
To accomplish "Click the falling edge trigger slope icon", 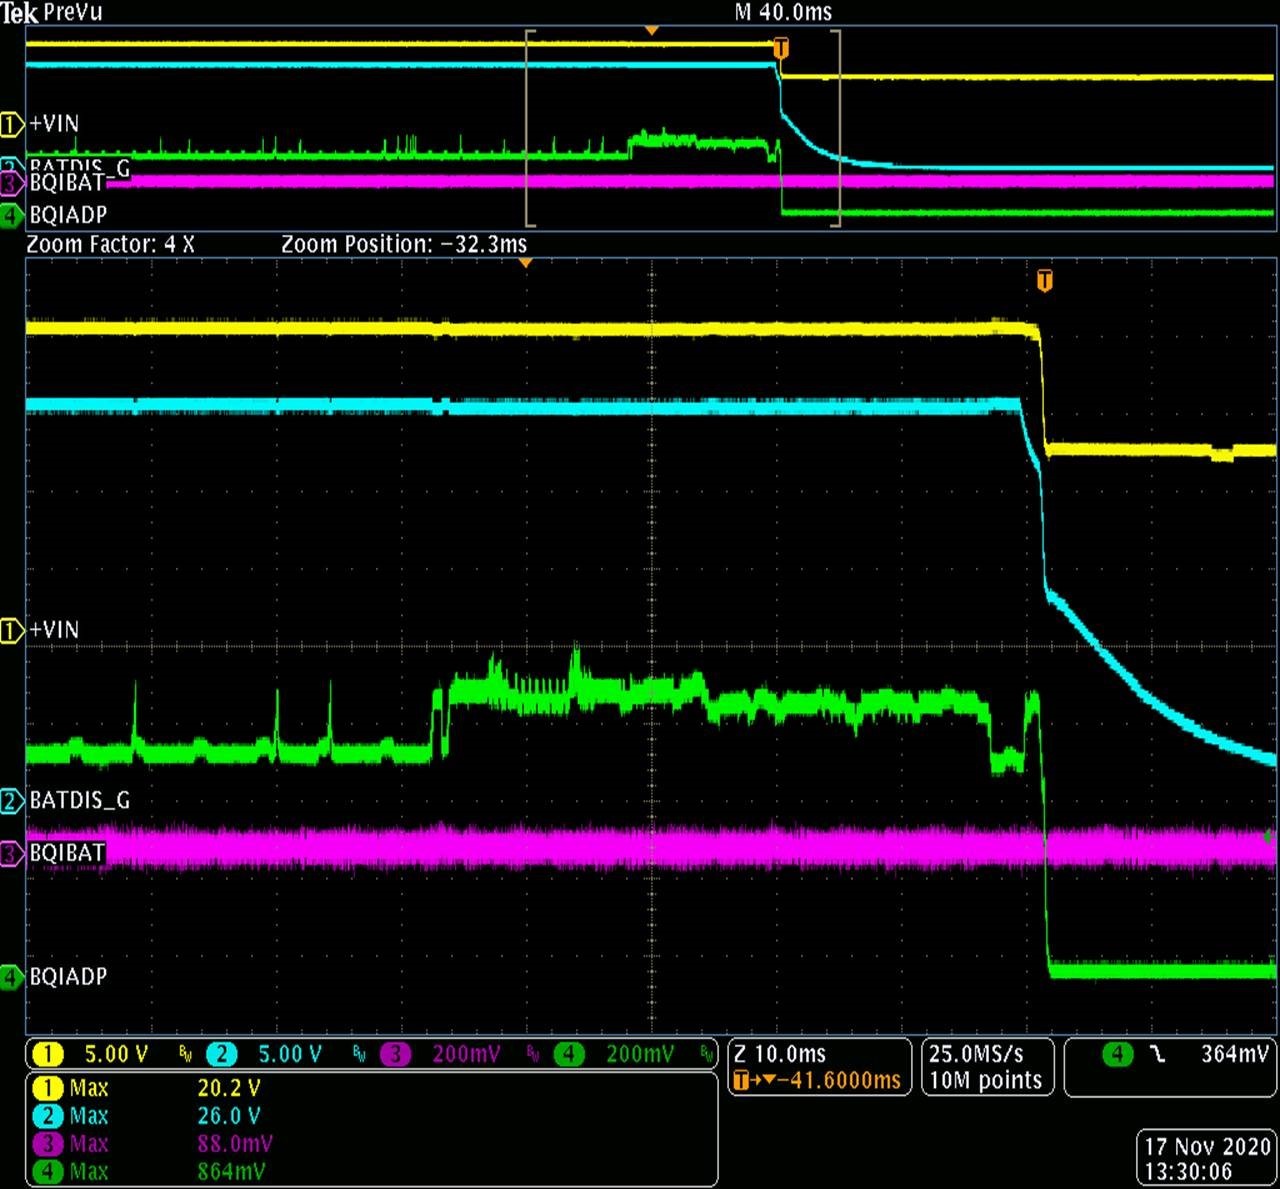I will 1158,1054.
